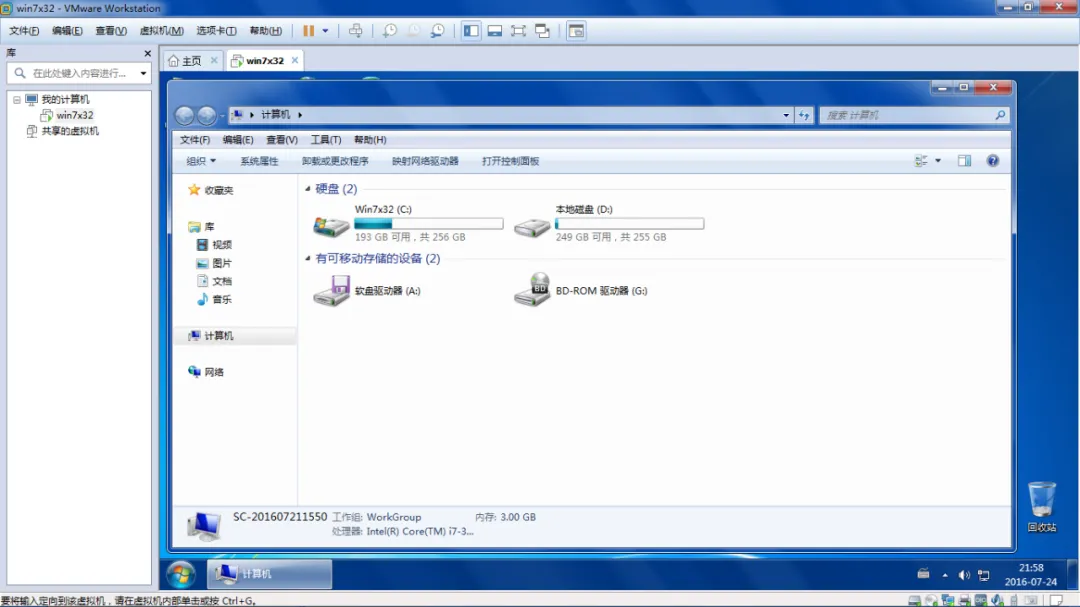Click the Explorer forward navigation button
This screenshot has width=1080, height=607.
(207, 115)
